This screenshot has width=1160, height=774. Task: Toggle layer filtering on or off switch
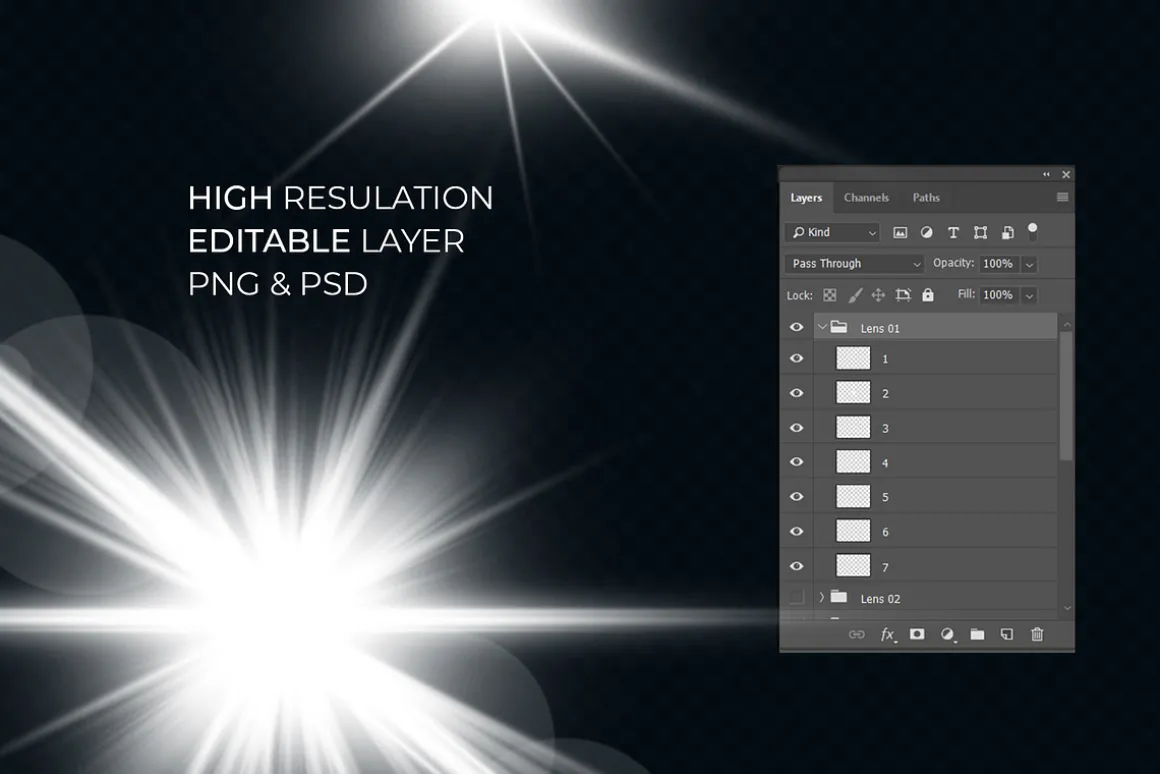click(x=1033, y=232)
